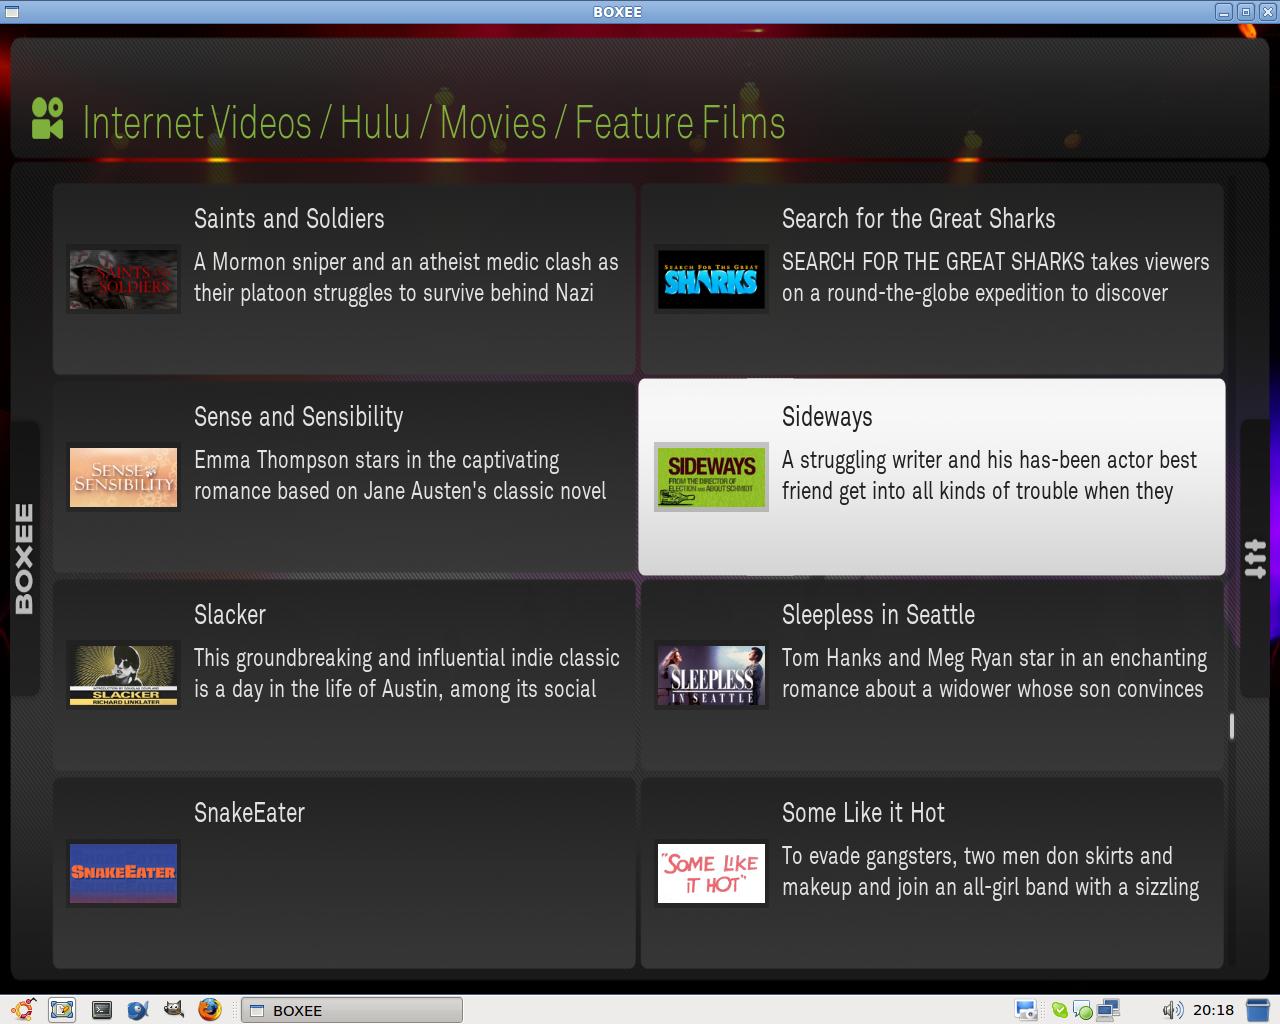
Task: Click the network connection tray icon
Action: click(x=1108, y=1010)
